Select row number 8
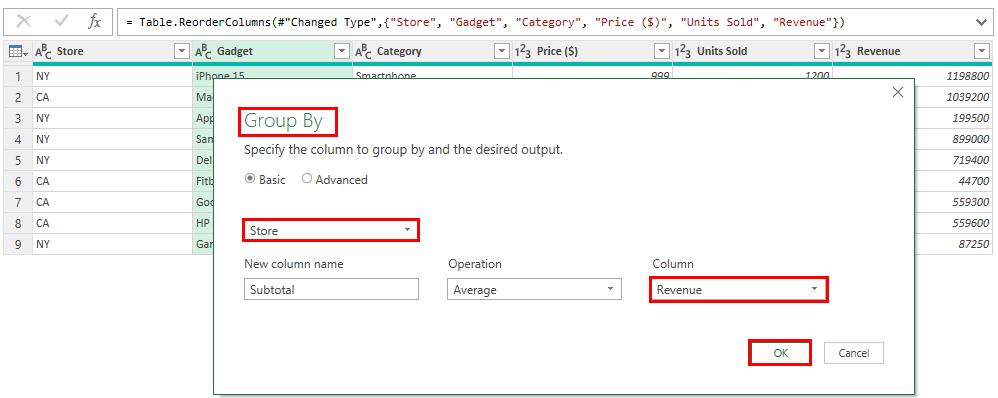This screenshot has height=398, width=998. pyautogui.click(x=18, y=224)
